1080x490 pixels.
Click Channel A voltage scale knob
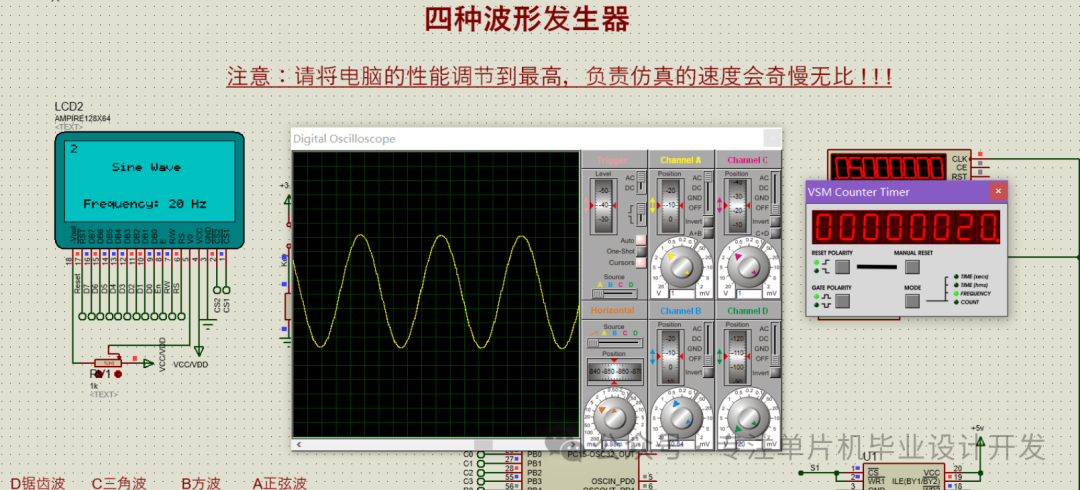point(681,267)
